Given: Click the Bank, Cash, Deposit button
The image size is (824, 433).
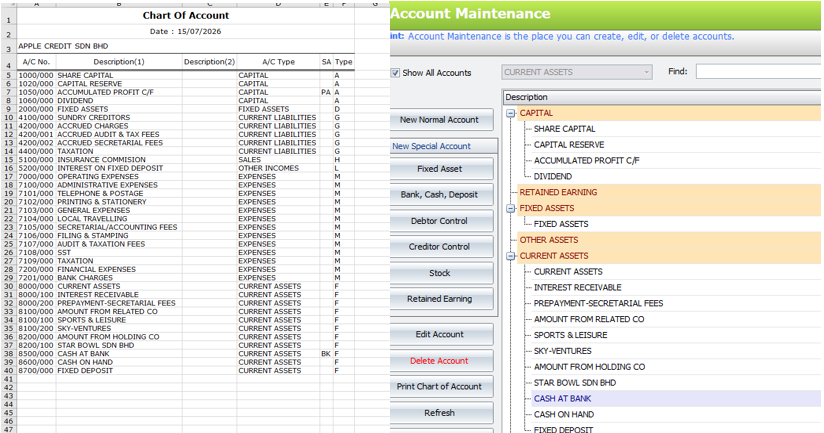Looking at the screenshot, I should (439, 194).
